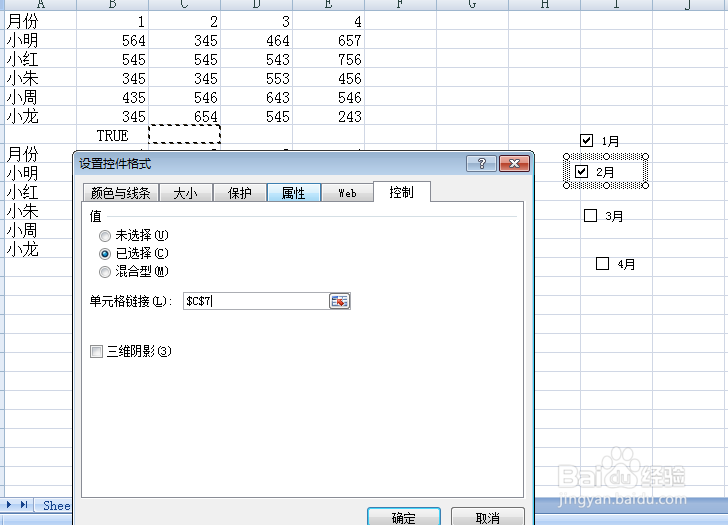Screen dimensions: 728x525
Task: Switch to the Web tab
Action: tap(347, 193)
